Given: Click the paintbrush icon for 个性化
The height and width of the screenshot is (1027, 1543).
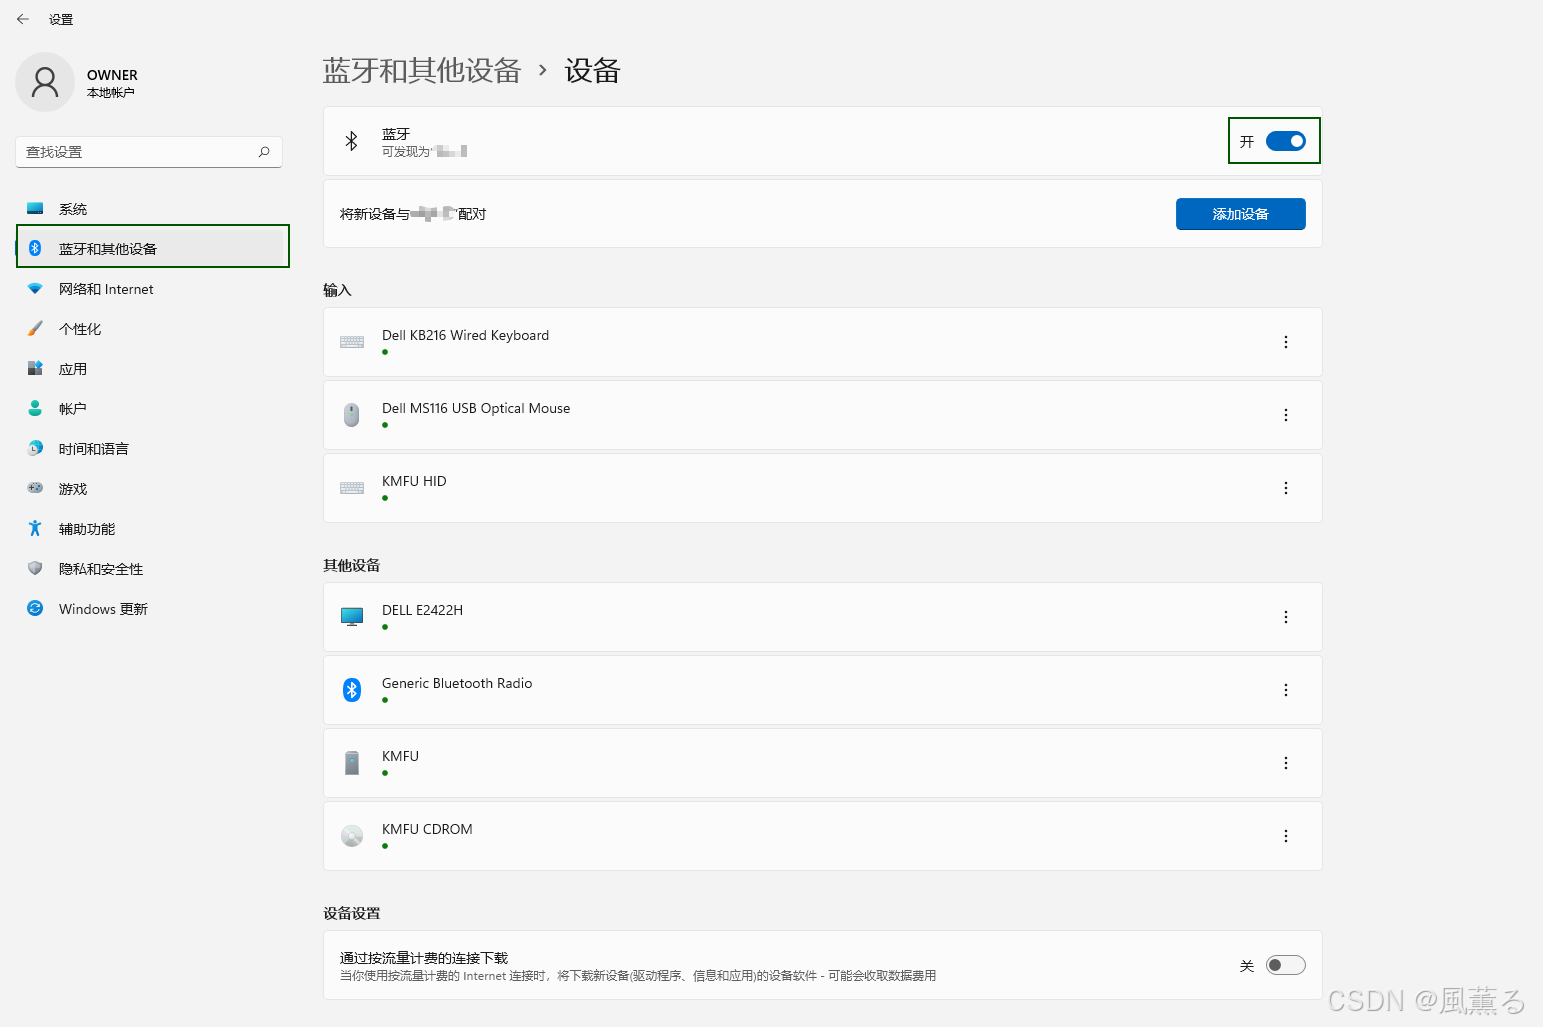Looking at the screenshot, I should coord(35,328).
